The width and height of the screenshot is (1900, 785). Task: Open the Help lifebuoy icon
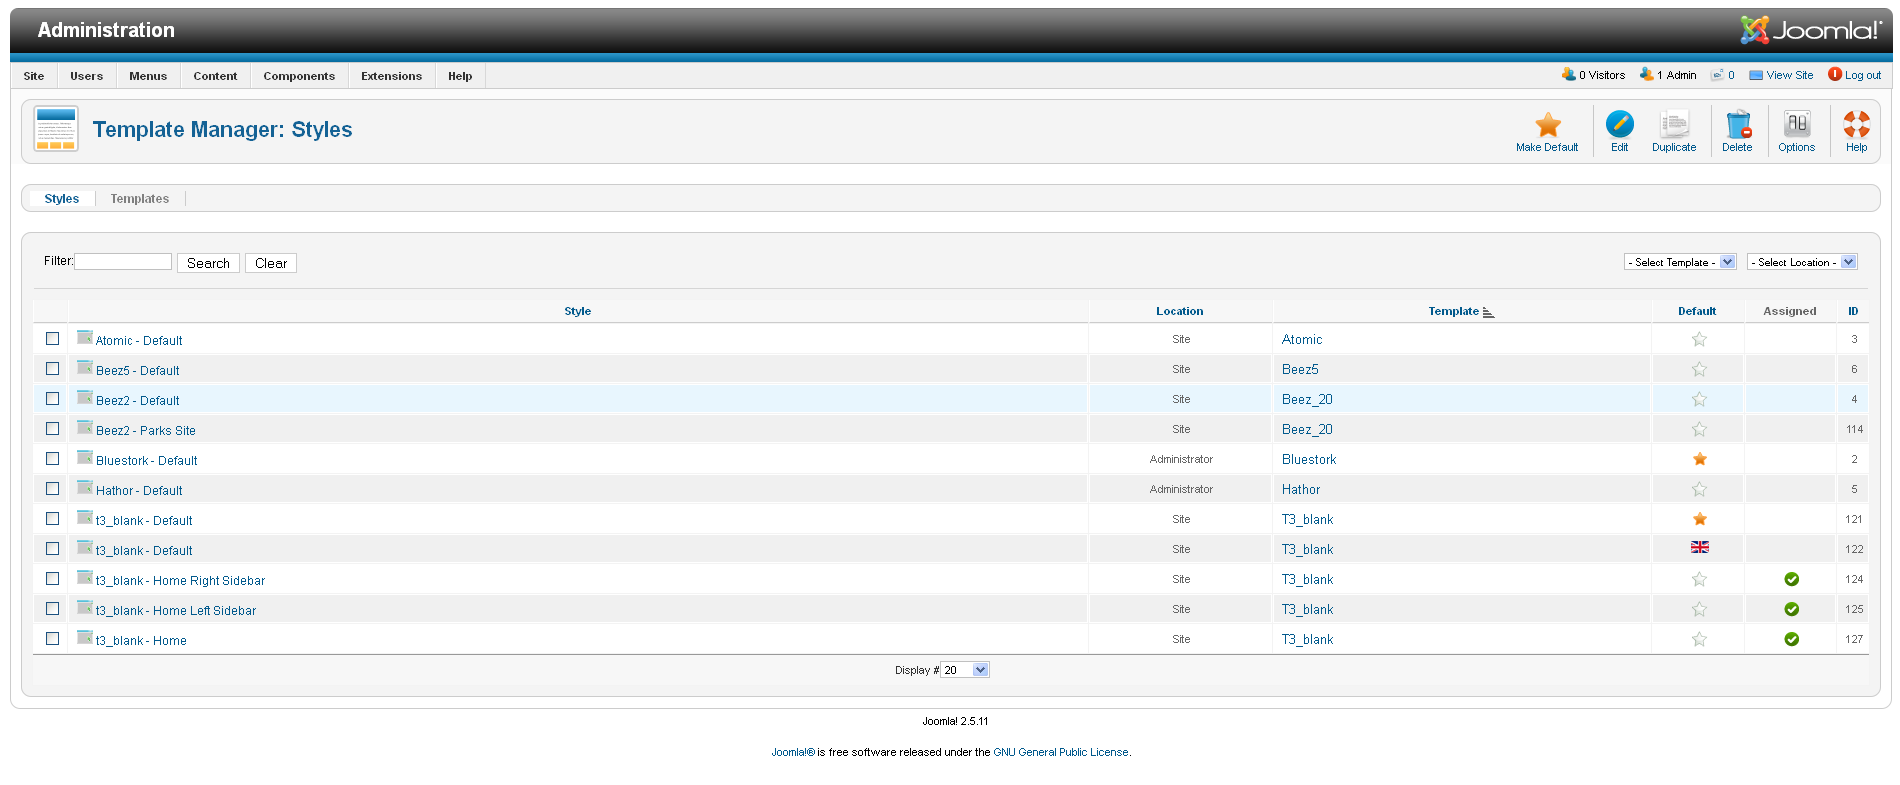point(1856,125)
